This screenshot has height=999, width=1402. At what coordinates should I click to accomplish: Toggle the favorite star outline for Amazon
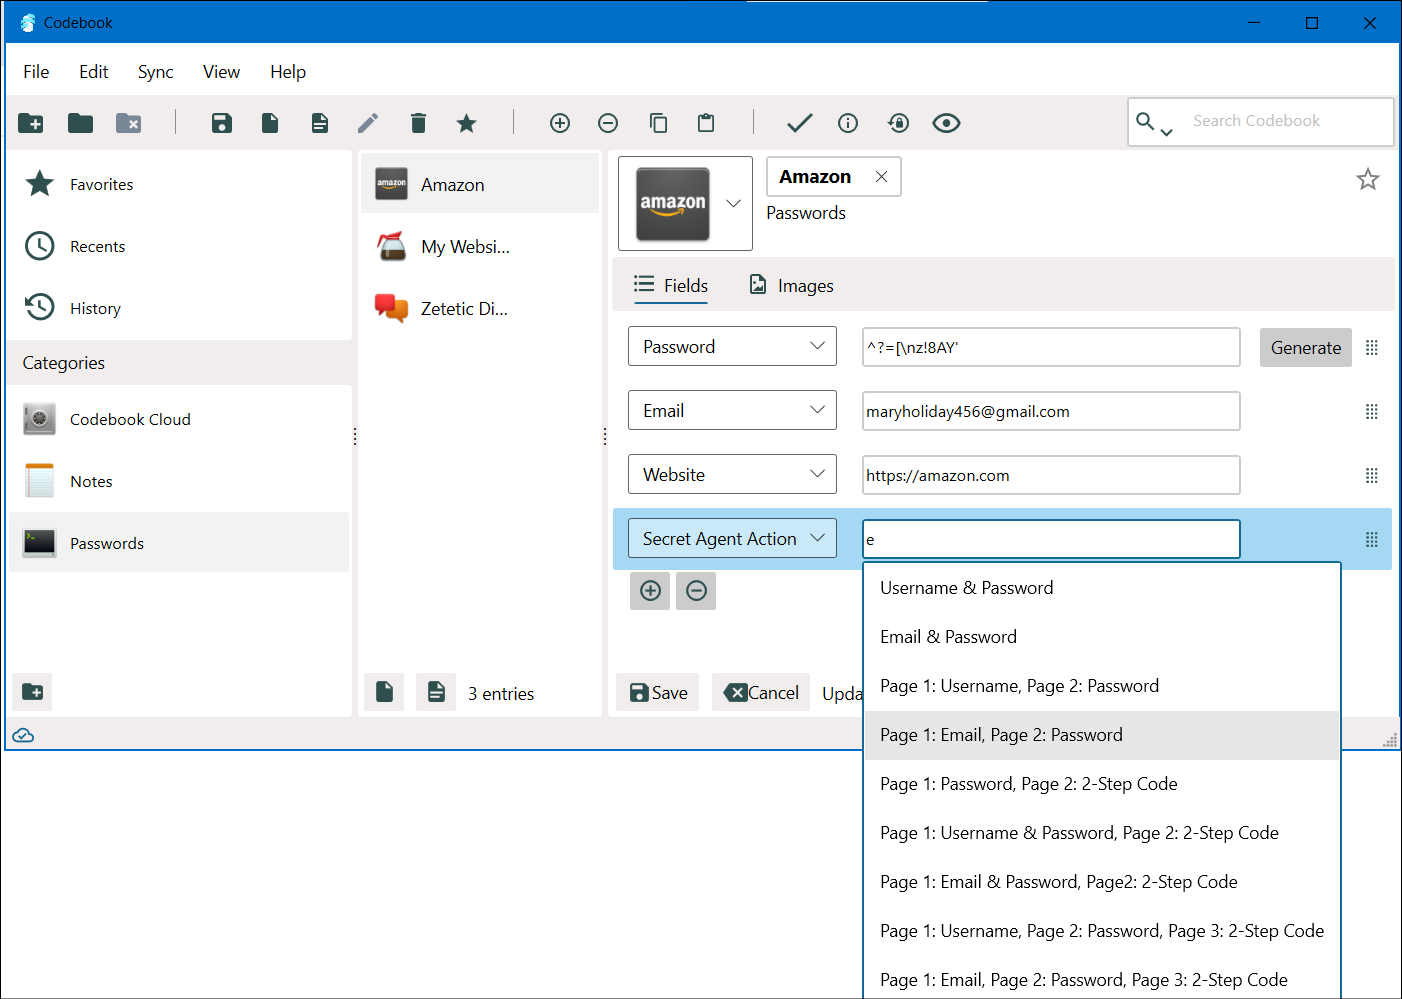[x=1368, y=179]
